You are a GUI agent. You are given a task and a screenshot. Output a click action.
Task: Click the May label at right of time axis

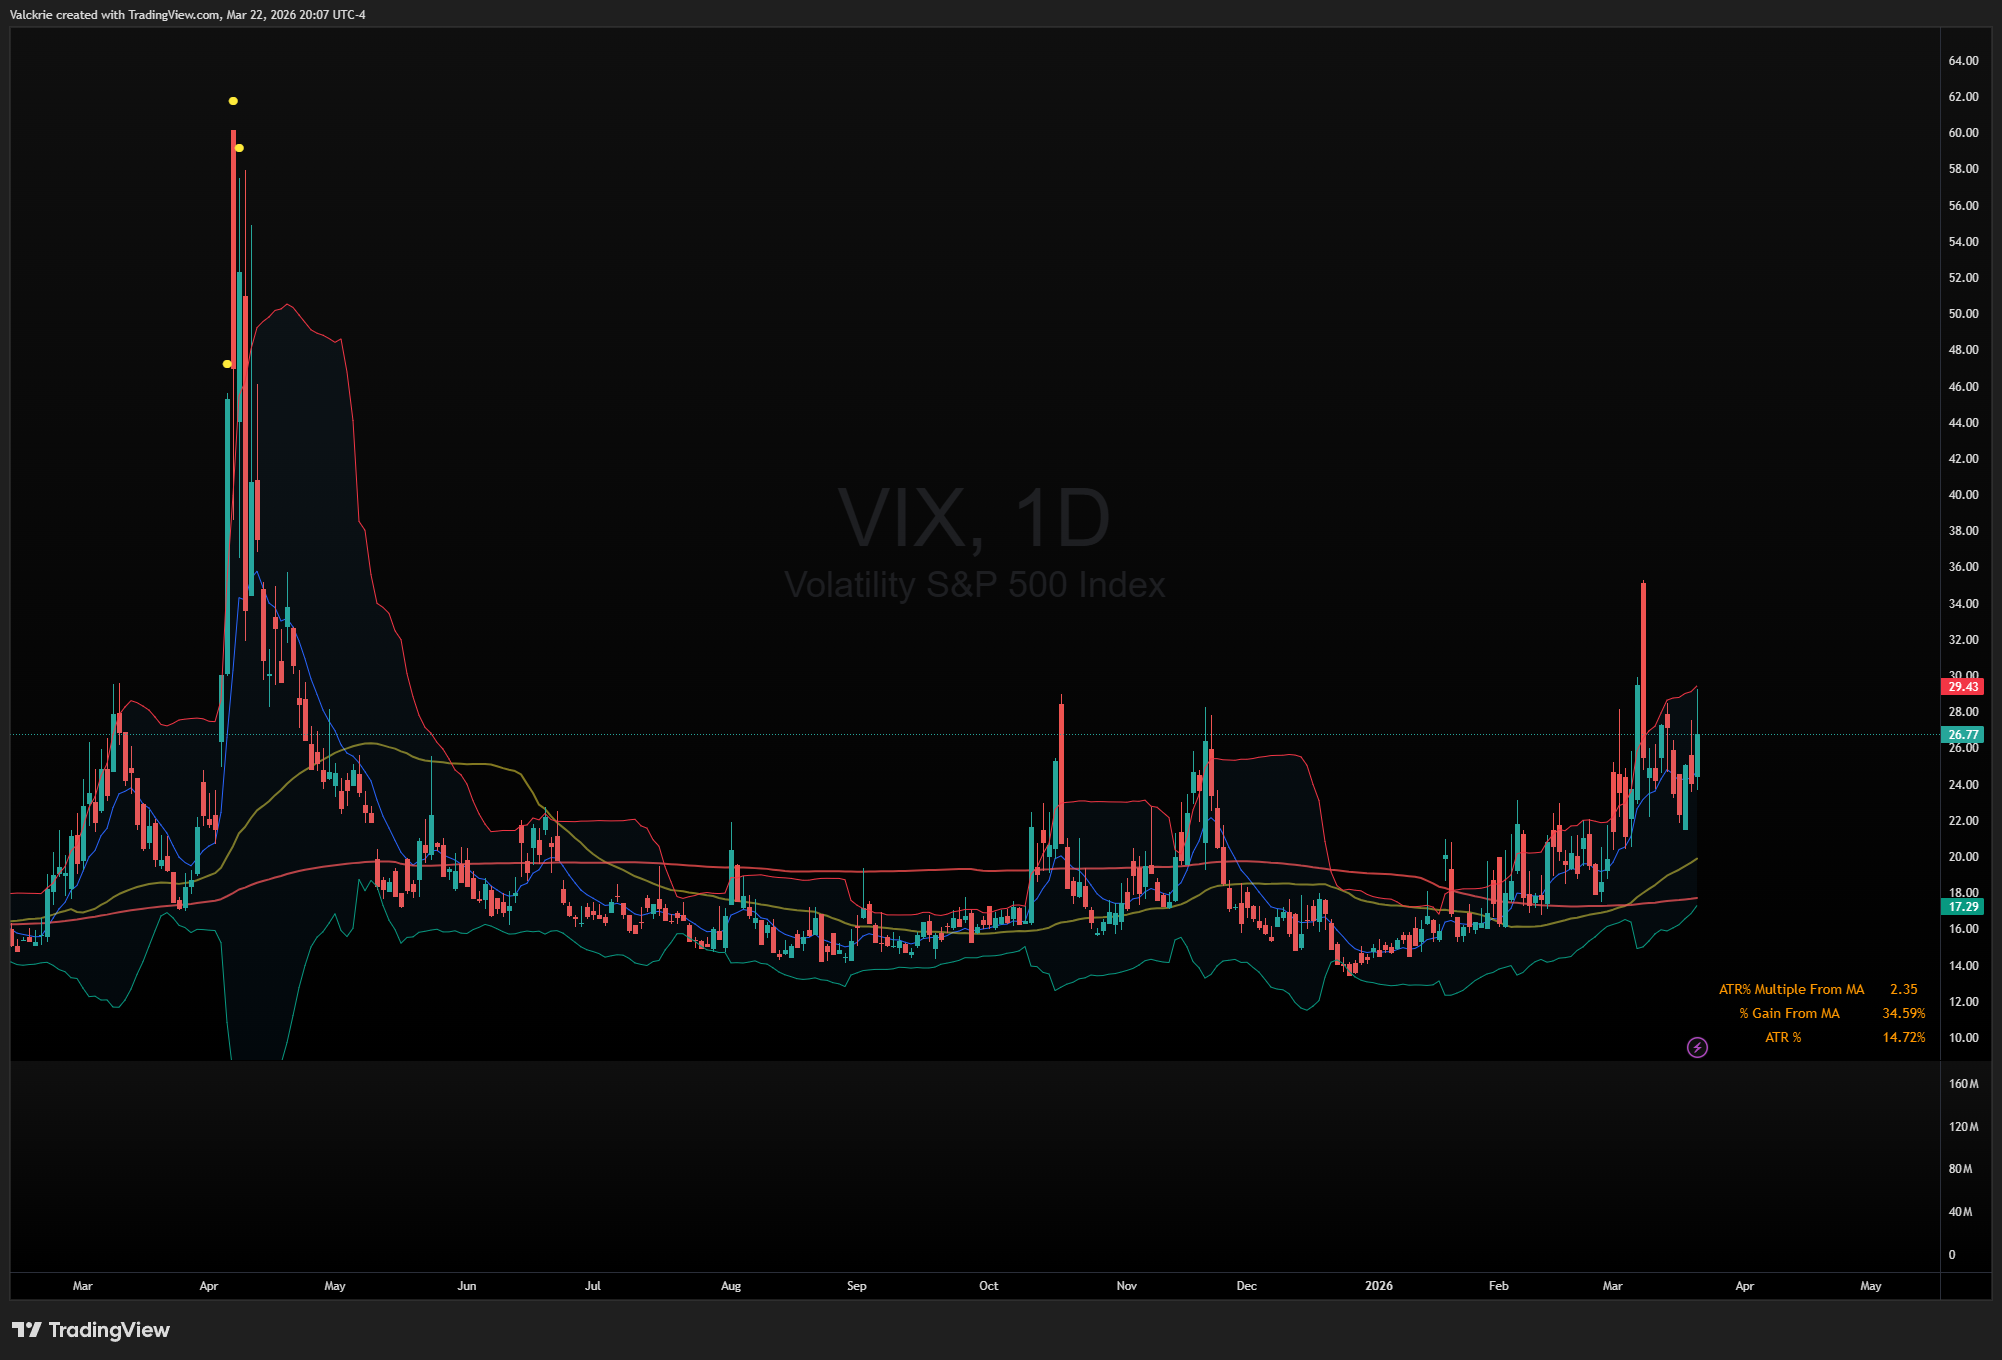tap(1870, 1286)
